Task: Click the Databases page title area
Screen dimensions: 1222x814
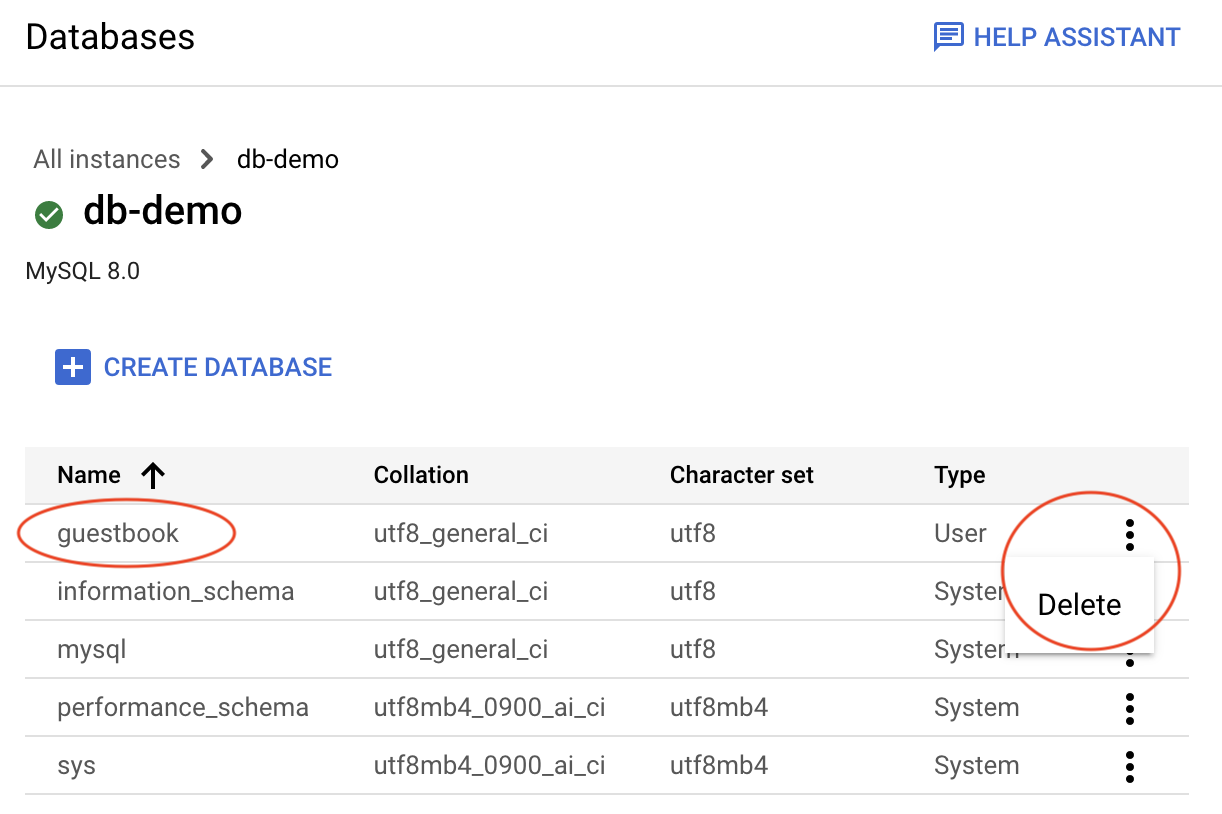Action: [x=110, y=37]
